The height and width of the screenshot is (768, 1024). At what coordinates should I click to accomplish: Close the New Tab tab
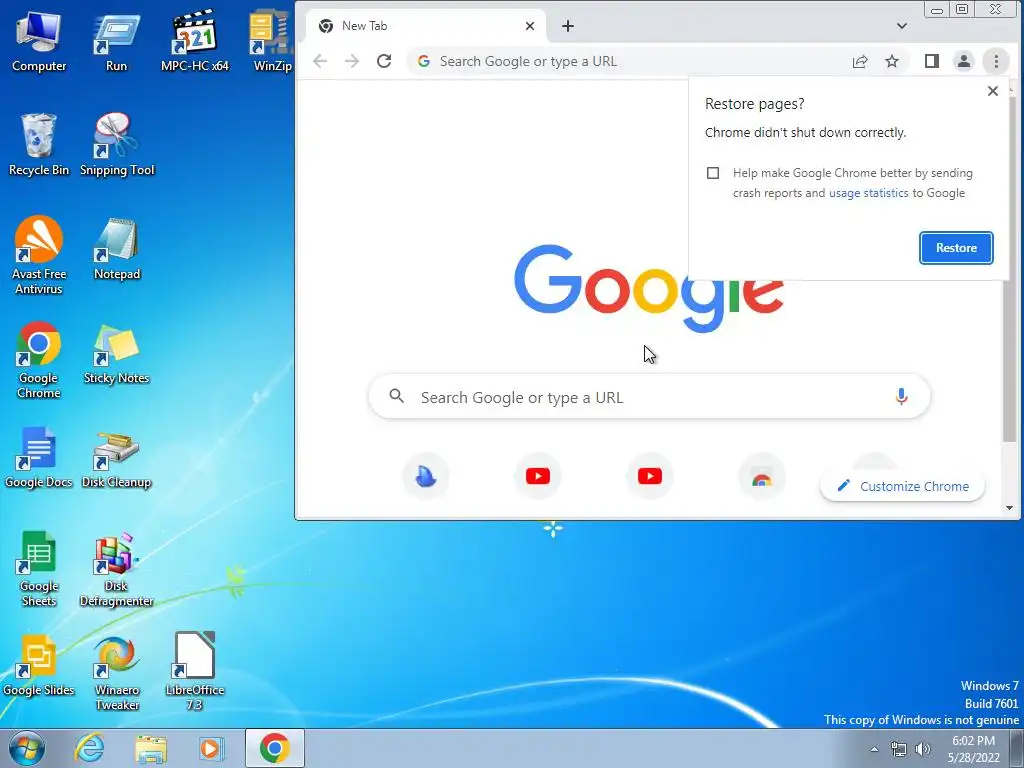(530, 26)
